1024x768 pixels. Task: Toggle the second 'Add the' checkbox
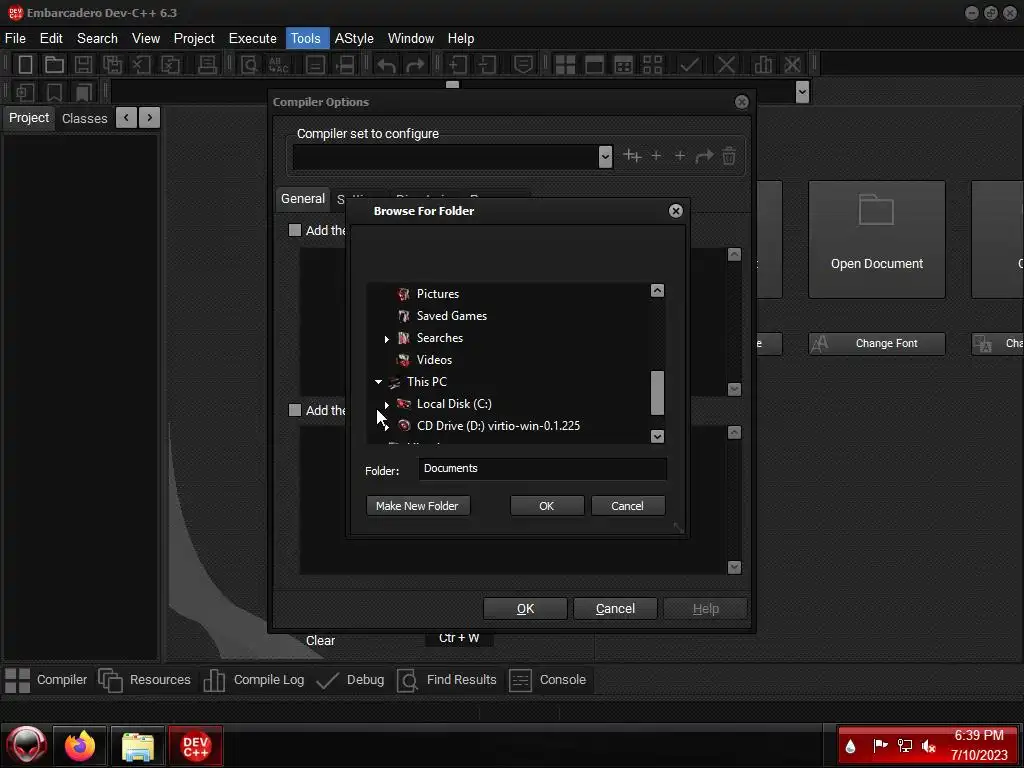point(295,410)
